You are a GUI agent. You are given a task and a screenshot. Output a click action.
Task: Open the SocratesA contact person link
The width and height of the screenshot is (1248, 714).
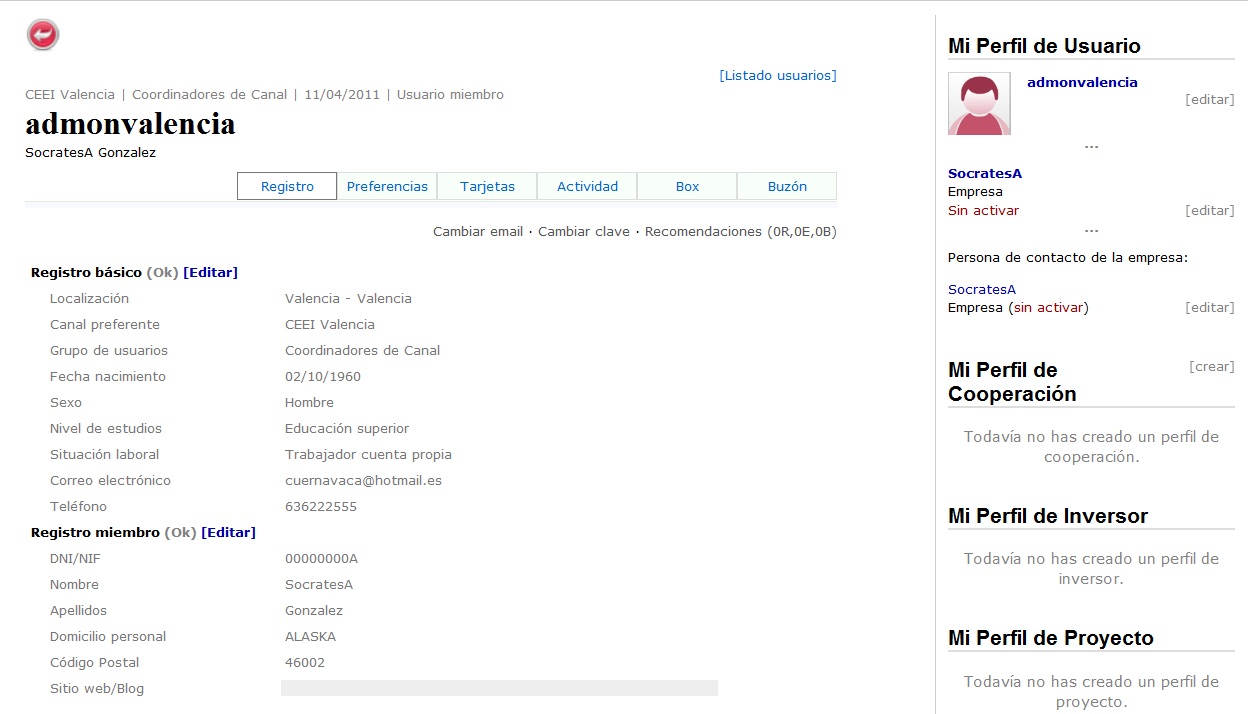tap(982, 289)
